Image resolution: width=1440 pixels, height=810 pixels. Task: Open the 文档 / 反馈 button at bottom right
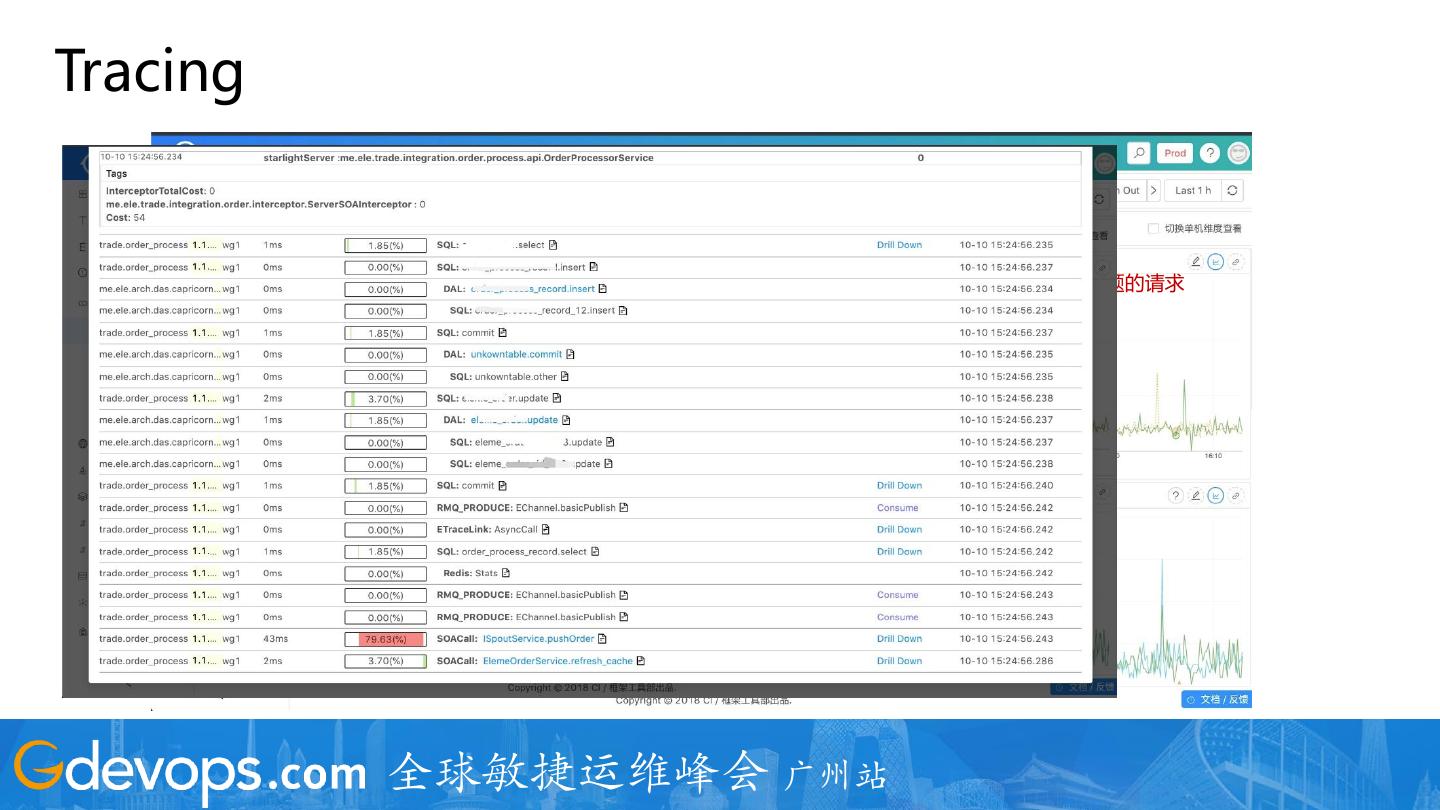(1216, 699)
